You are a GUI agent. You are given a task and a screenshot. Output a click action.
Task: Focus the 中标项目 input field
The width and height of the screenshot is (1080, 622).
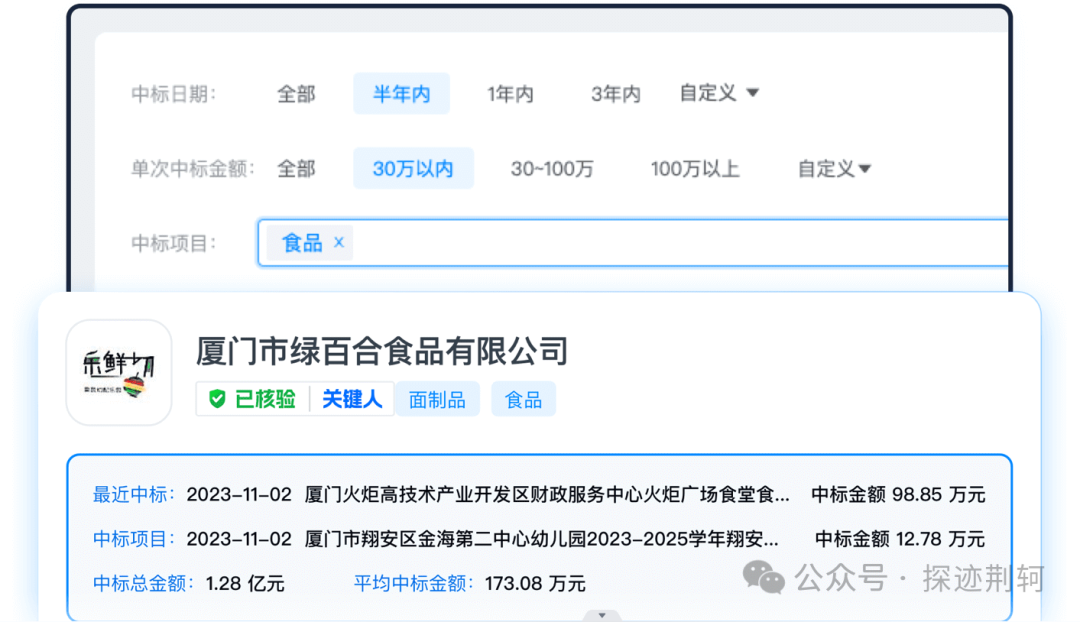(x=632, y=242)
